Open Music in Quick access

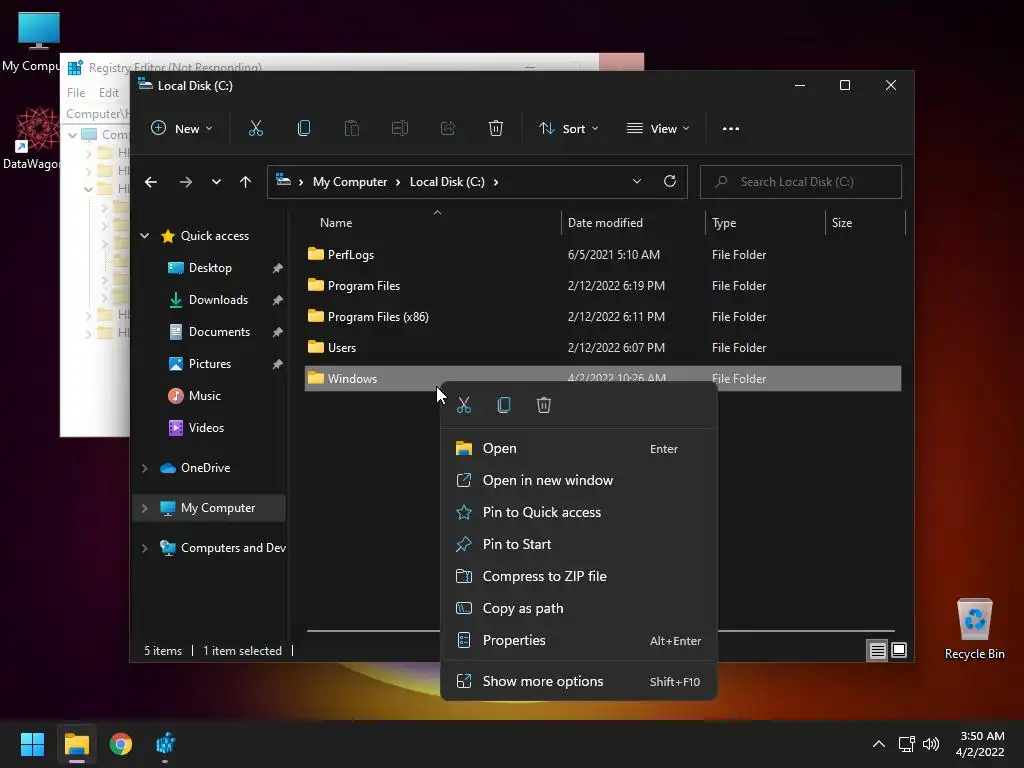pos(204,396)
